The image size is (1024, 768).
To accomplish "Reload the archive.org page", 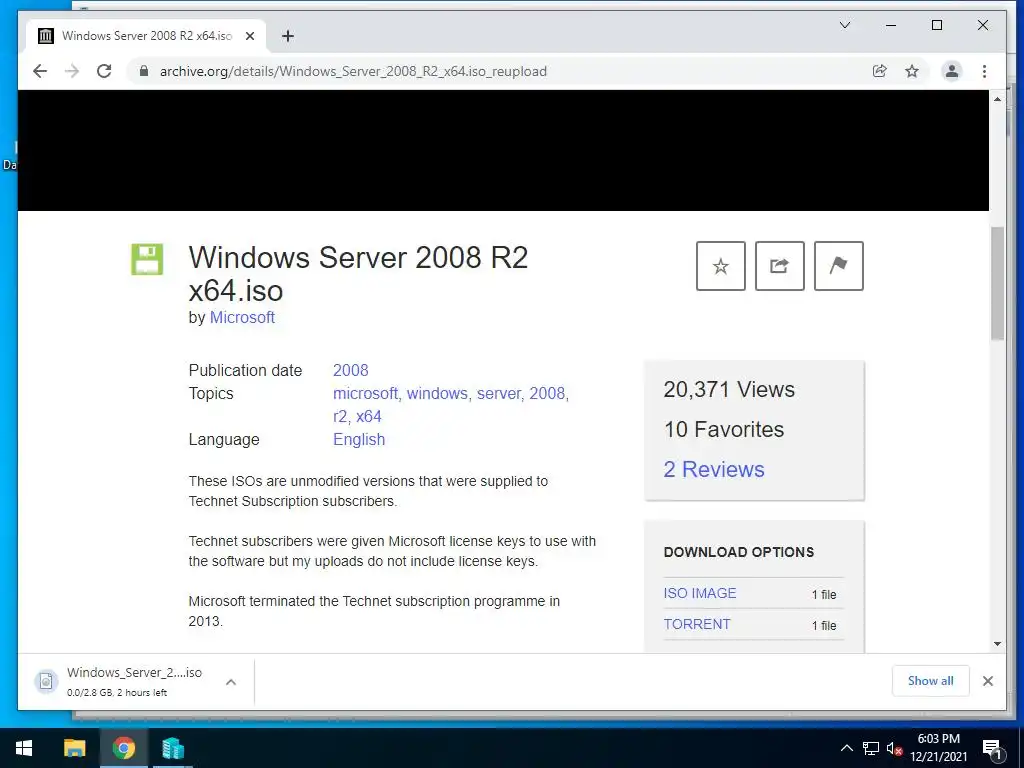I will pyautogui.click(x=104, y=71).
